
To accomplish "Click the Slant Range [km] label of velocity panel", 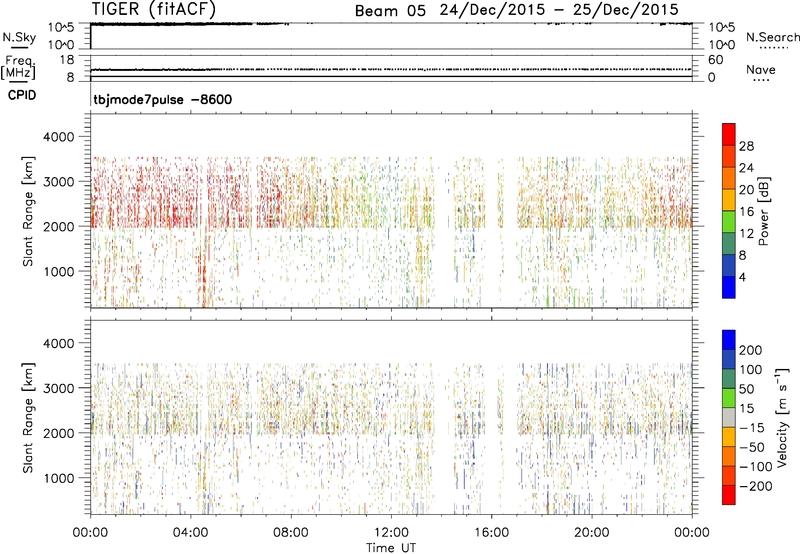I will [28, 418].
